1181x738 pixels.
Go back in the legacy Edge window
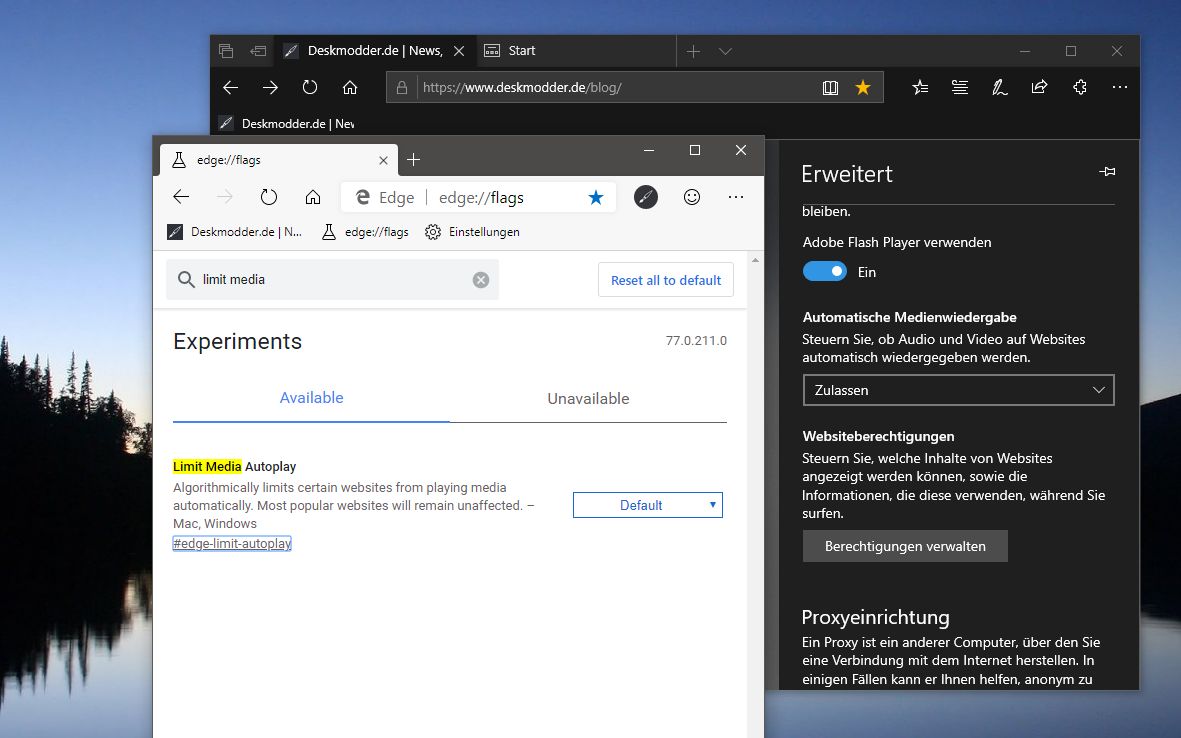[x=230, y=87]
